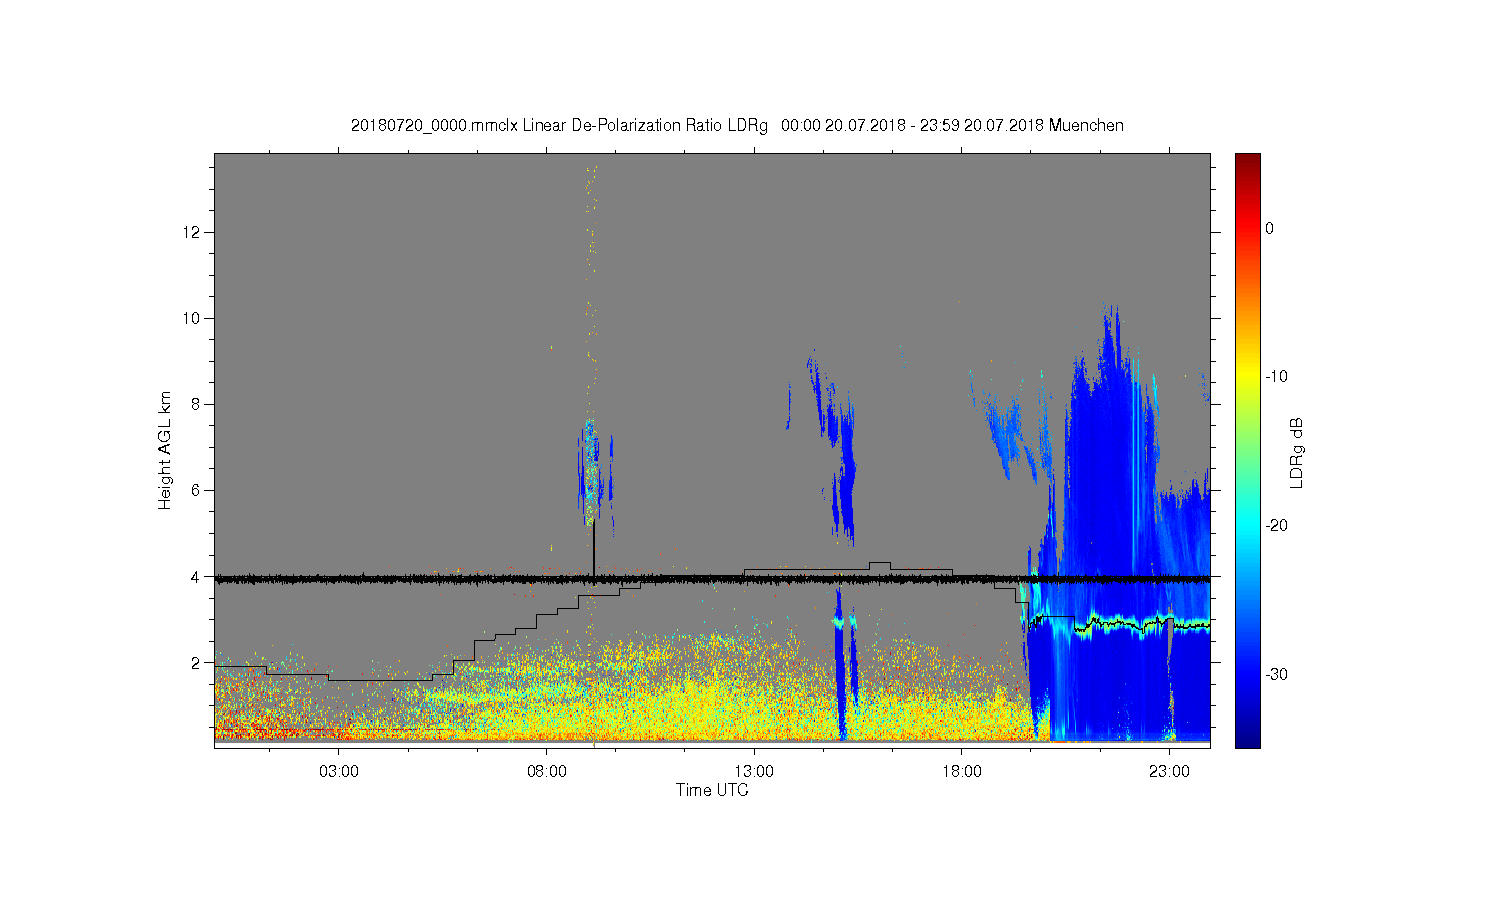
Task: Click the "LDRg dB" colorbar label
Action: (x=1297, y=451)
